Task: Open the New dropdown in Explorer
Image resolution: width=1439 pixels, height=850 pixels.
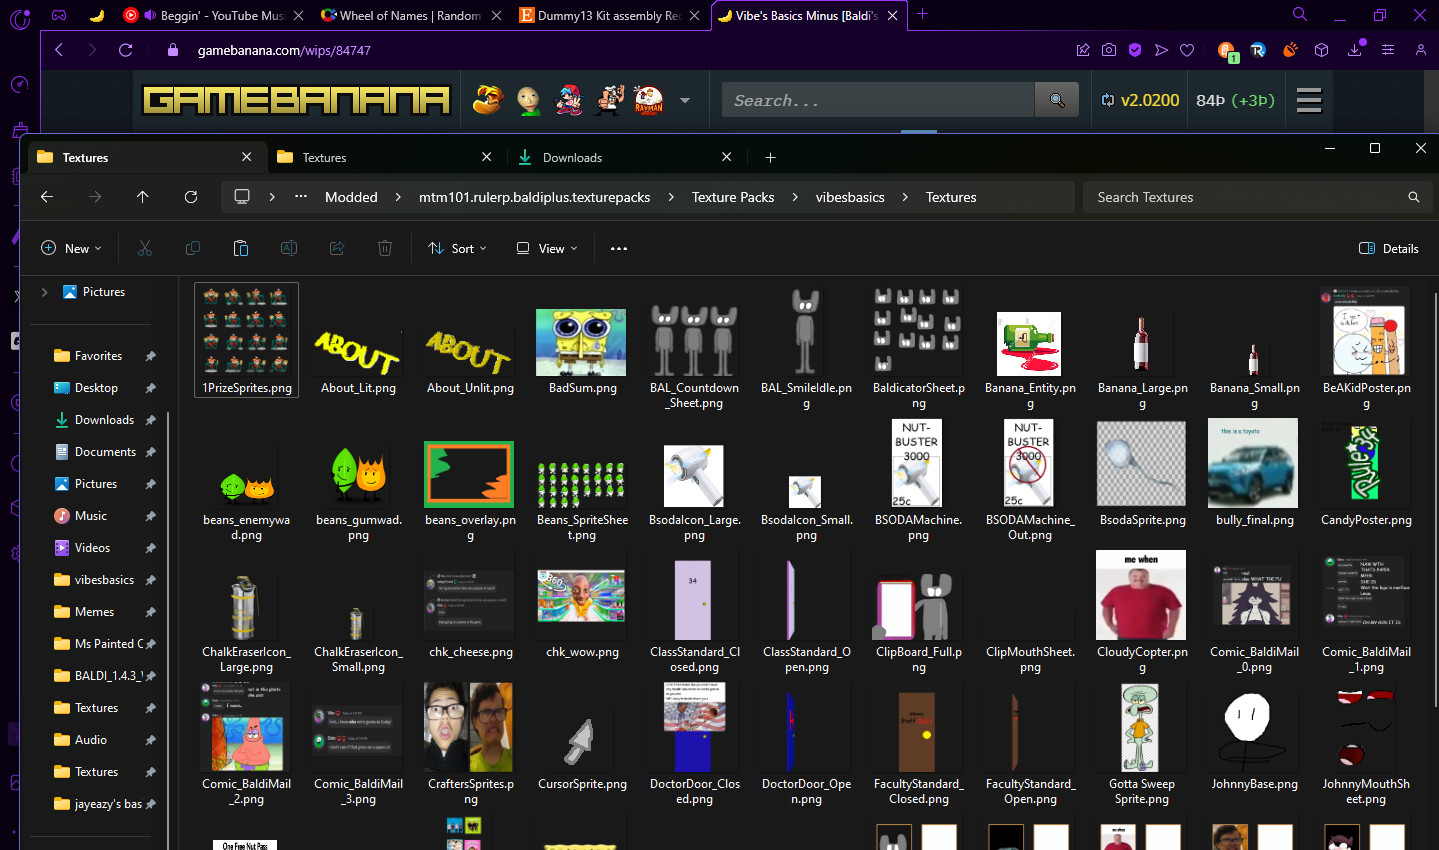Action: point(70,248)
